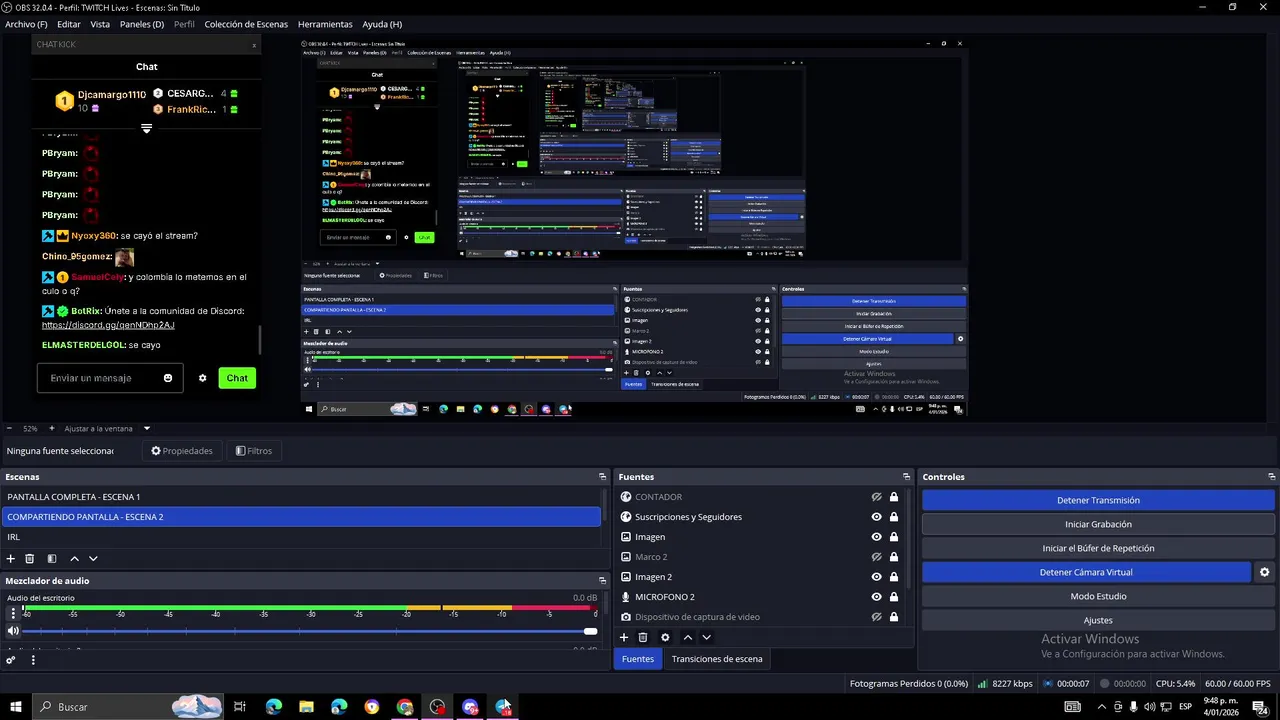This screenshot has width=1280, height=720.
Task: Unlock the MICROFONO 2 source lock
Action: coord(894,597)
